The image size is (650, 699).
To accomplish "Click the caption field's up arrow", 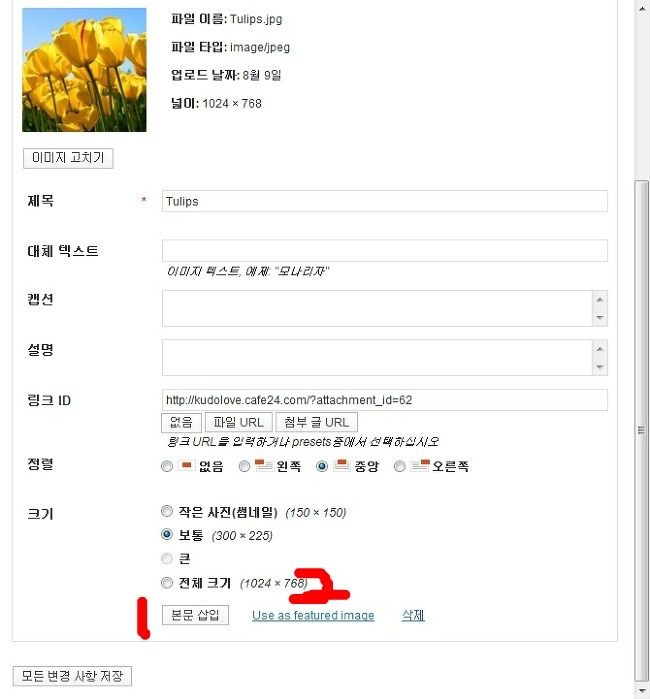I will pyautogui.click(x=600, y=300).
